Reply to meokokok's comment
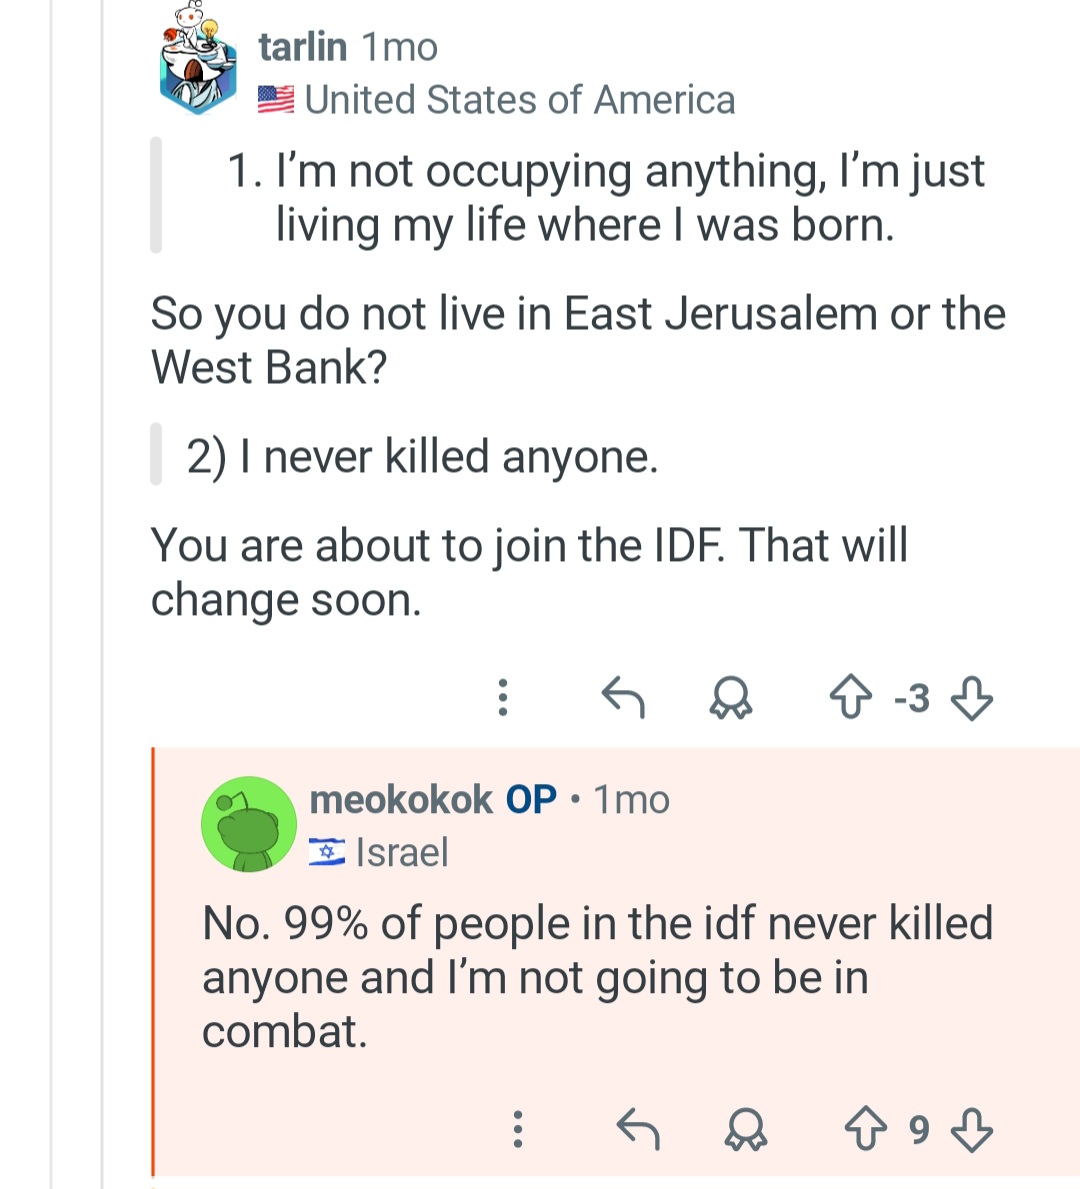This screenshot has width=1080, height=1189. (x=637, y=1130)
